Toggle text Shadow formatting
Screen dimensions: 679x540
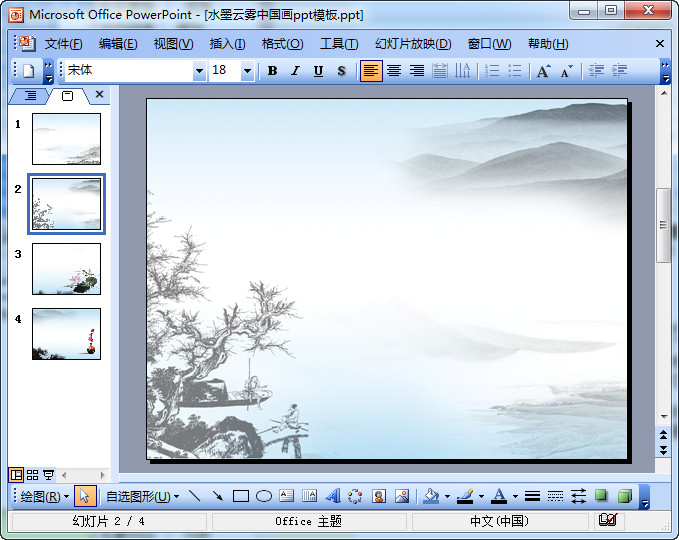341,71
